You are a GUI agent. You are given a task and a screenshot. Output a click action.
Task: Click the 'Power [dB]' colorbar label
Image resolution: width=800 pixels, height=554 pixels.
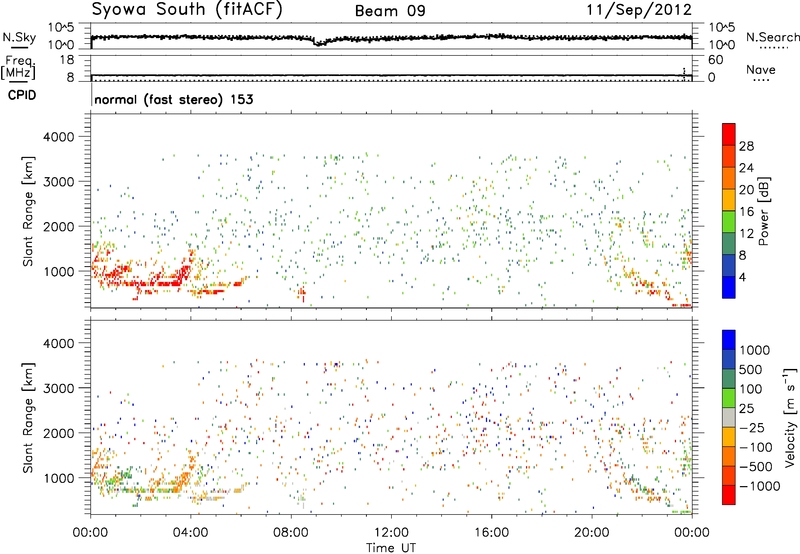[x=763, y=211]
